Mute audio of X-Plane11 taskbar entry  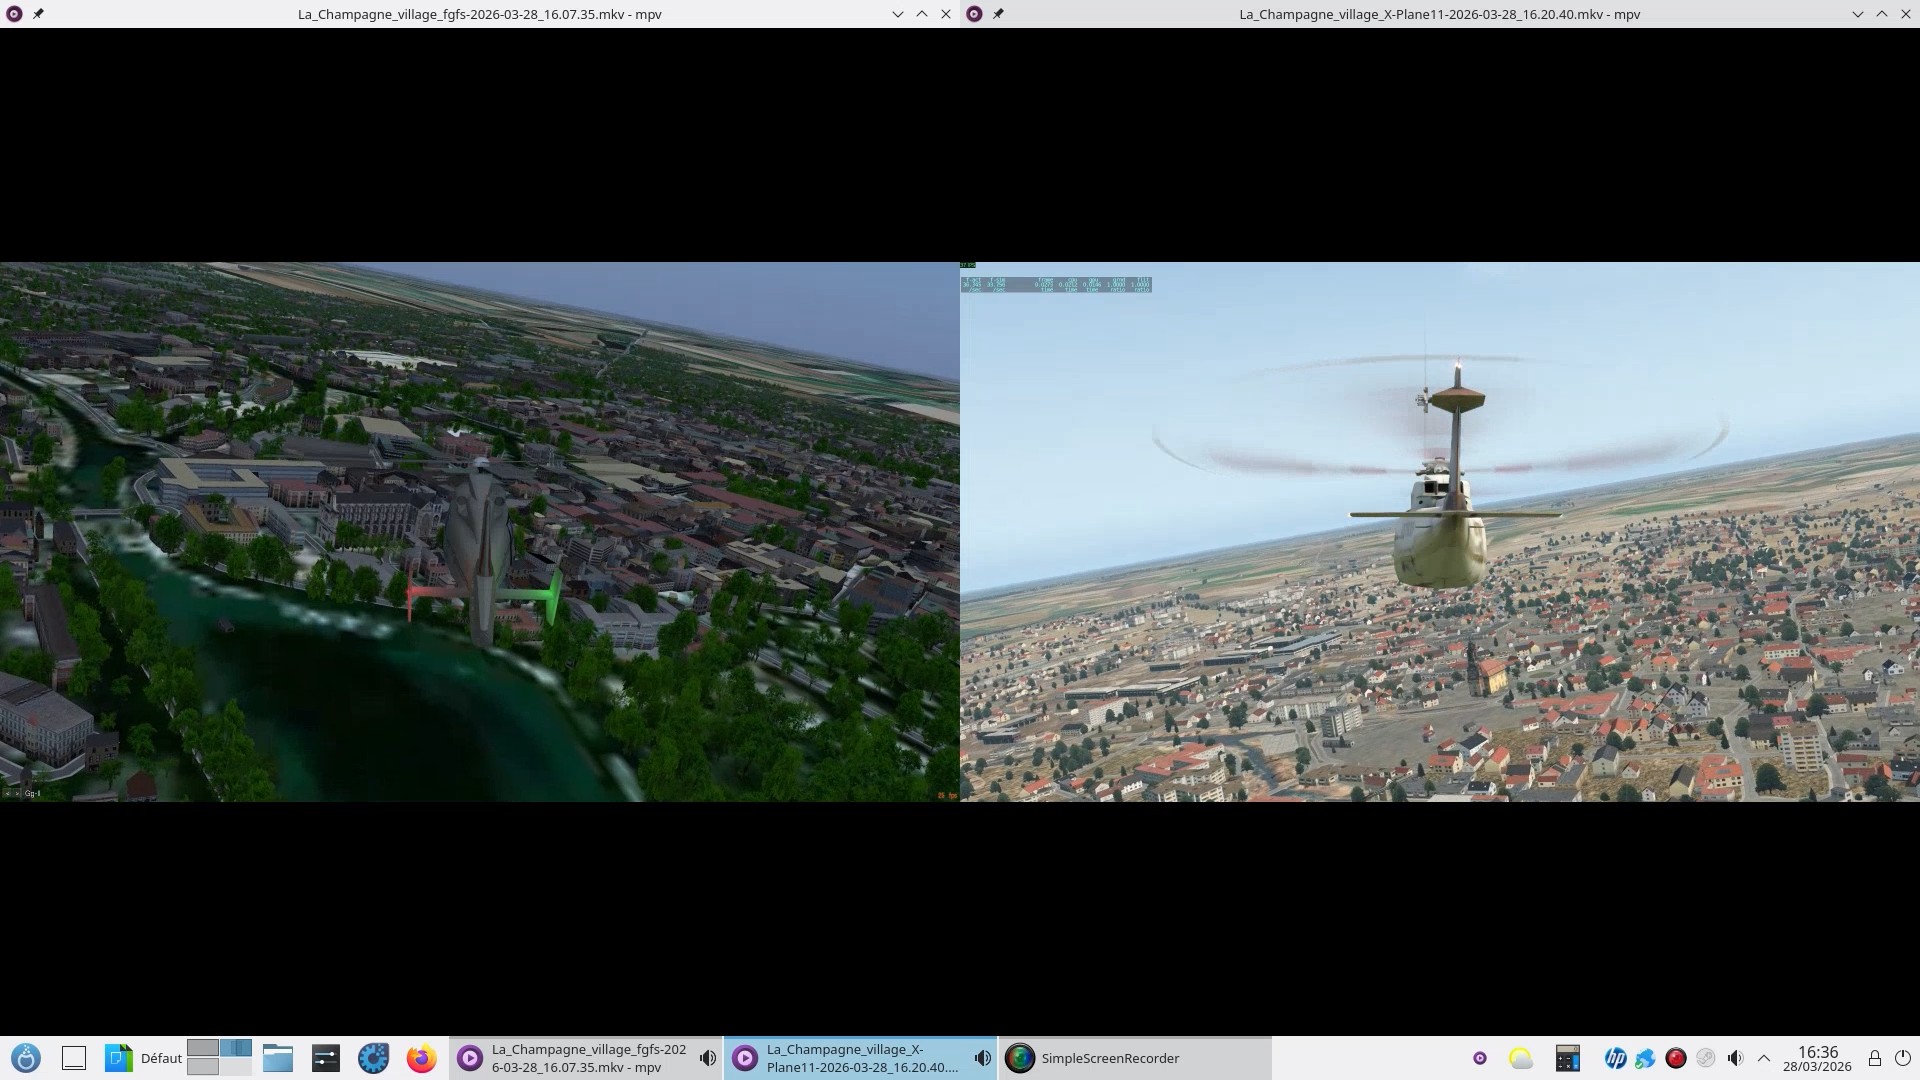click(983, 1058)
